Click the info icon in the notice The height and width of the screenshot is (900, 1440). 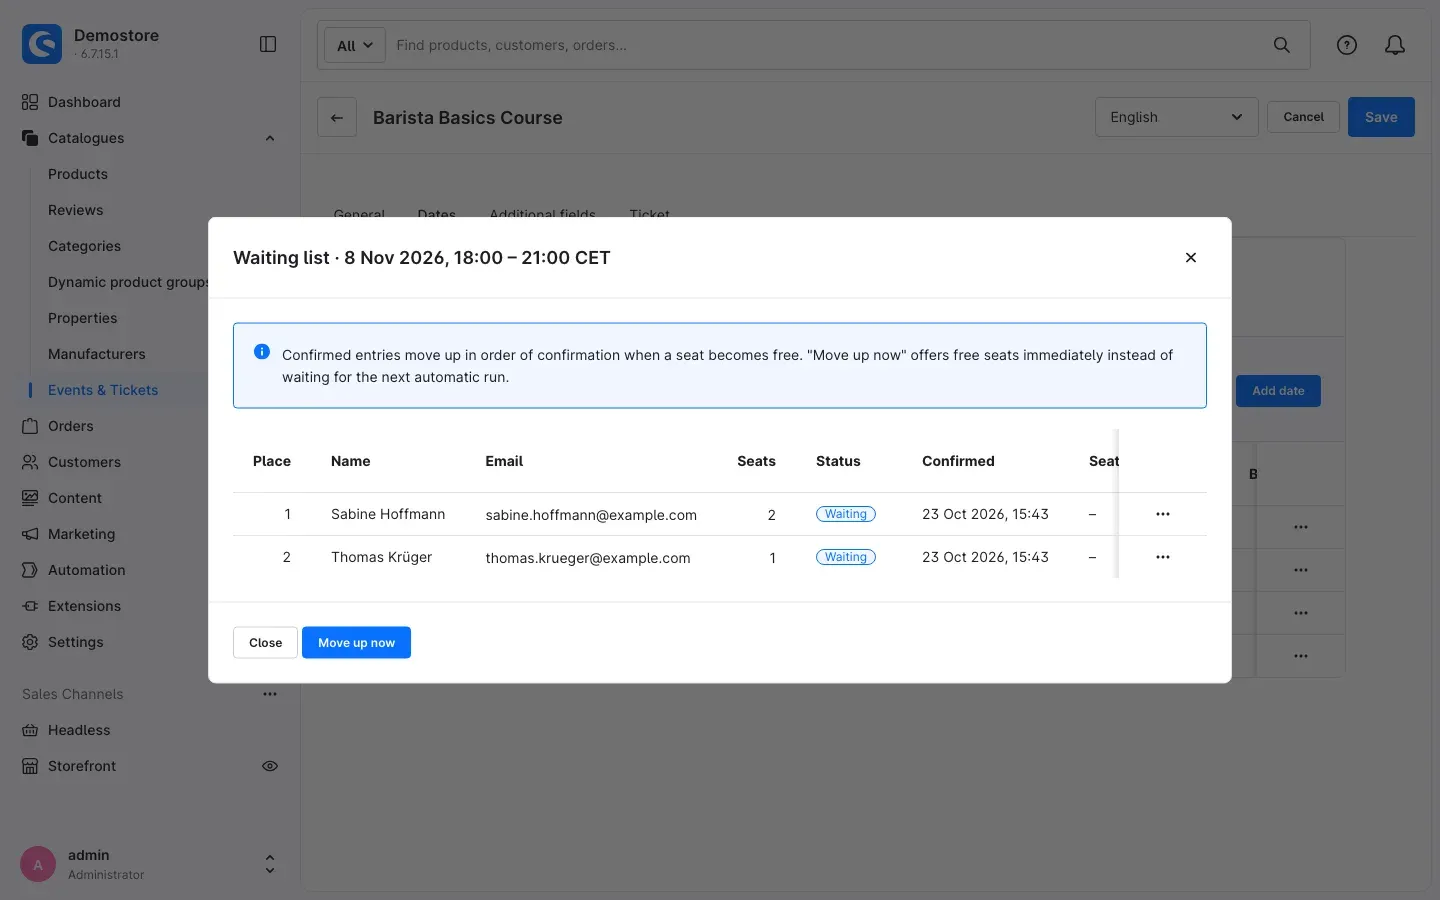262,352
